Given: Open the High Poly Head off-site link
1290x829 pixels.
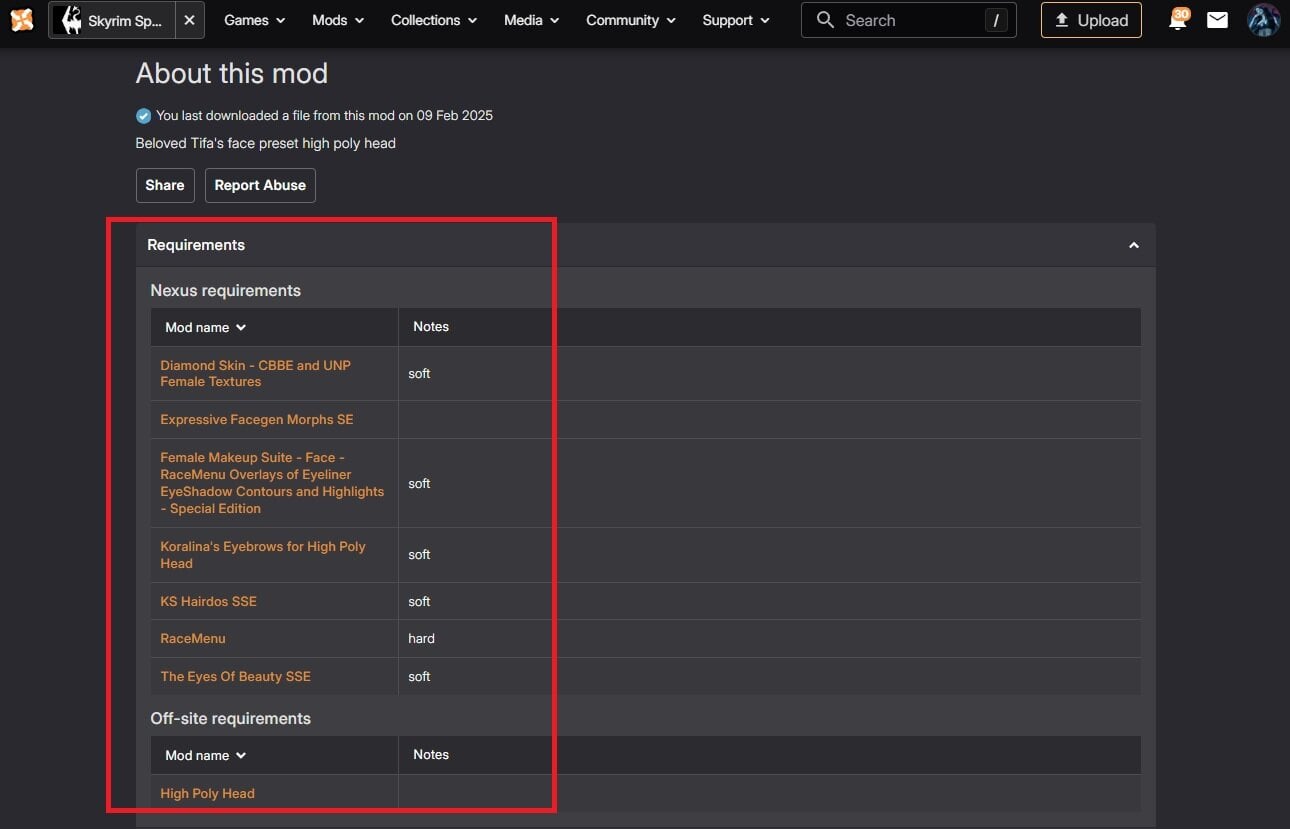Looking at the screenshot, I should (x=207, y=793).
